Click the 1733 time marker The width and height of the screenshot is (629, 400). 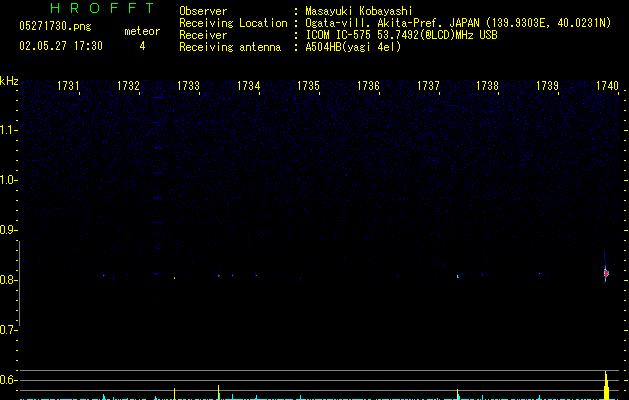188,85
